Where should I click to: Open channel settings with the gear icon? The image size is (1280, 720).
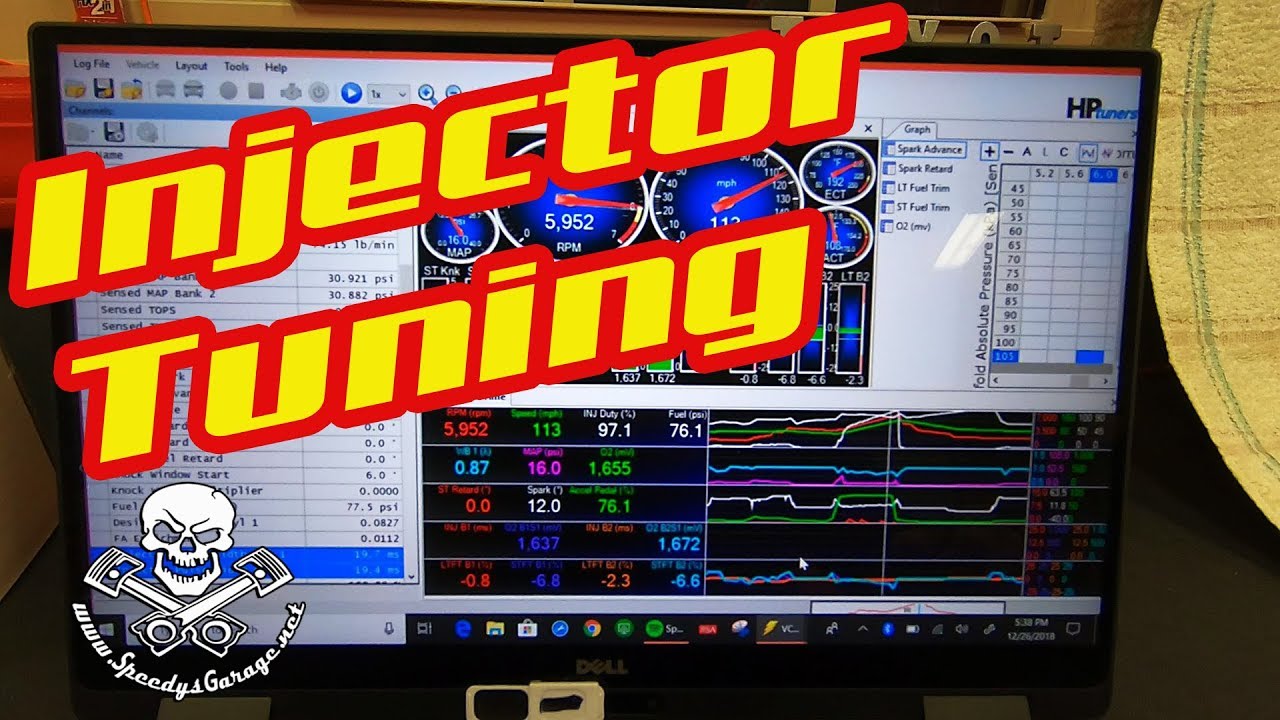click(146, 131)
